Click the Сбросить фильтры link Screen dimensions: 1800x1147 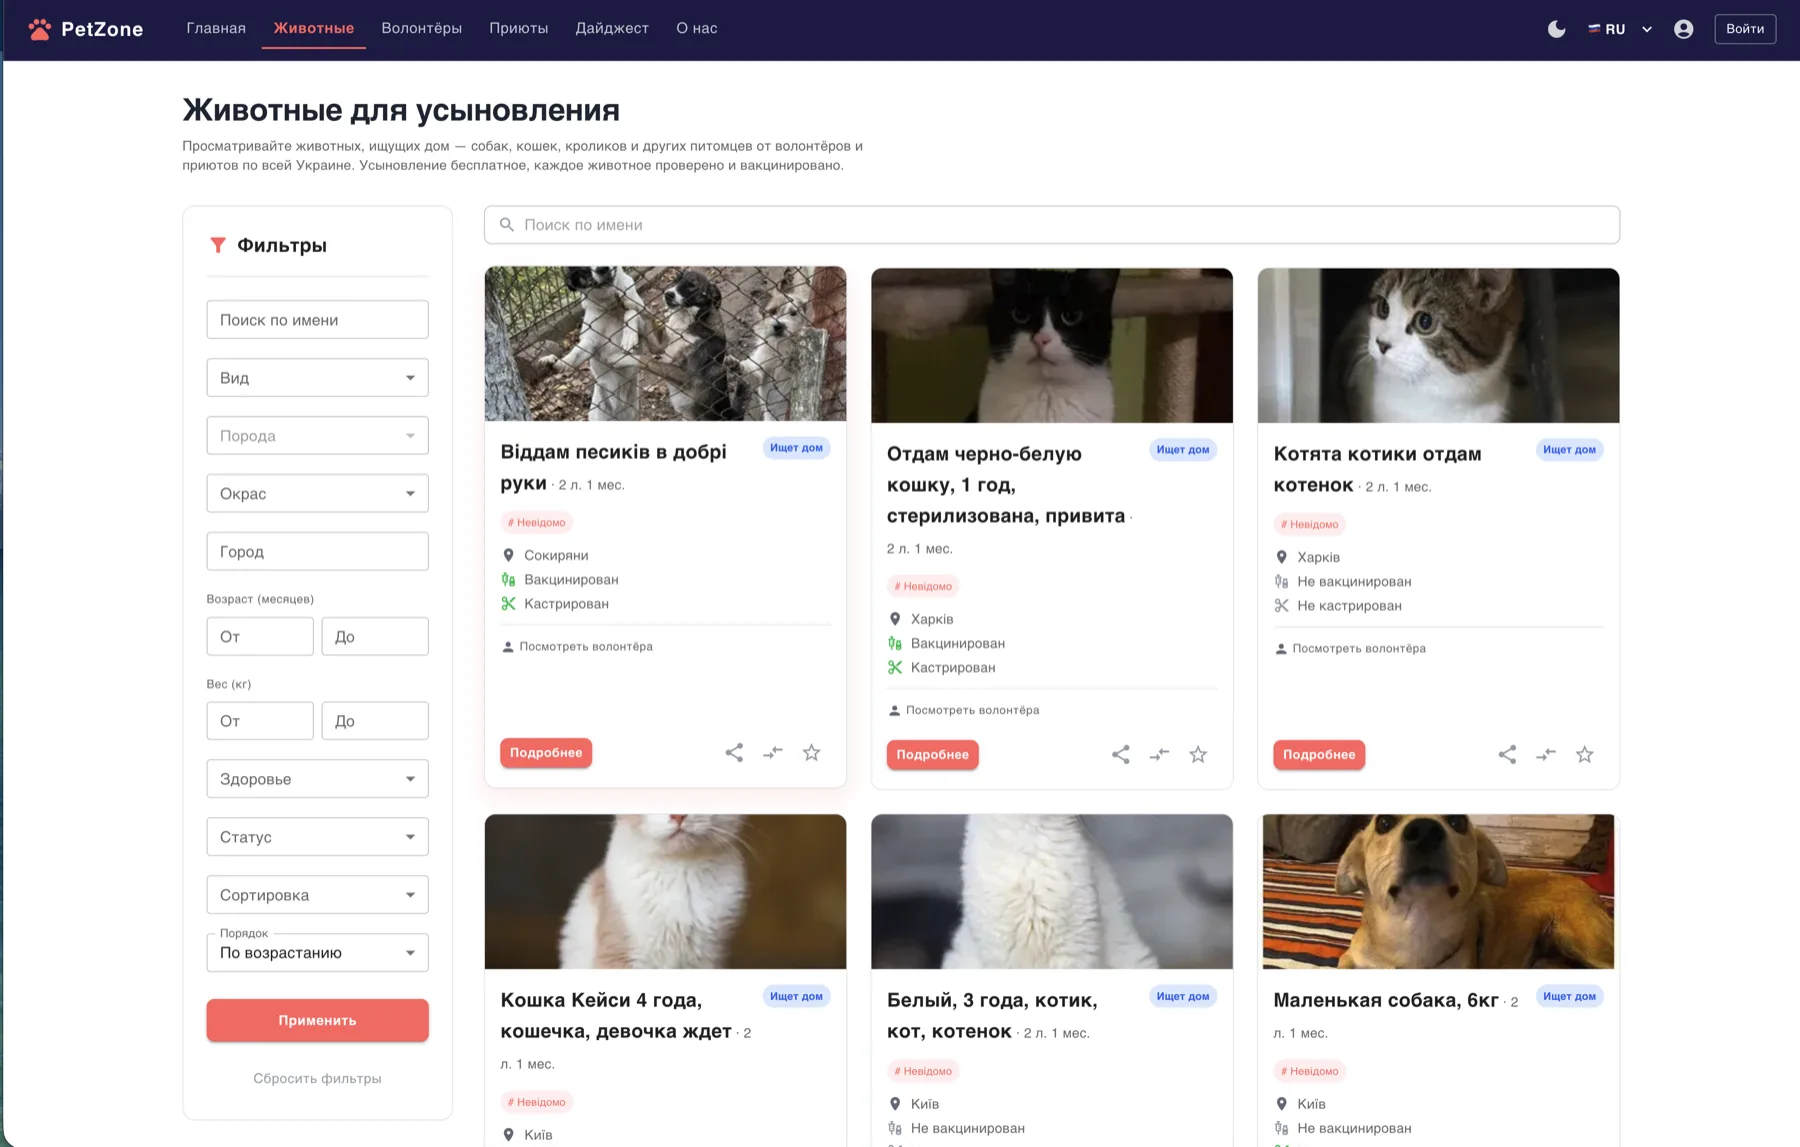317,1079
